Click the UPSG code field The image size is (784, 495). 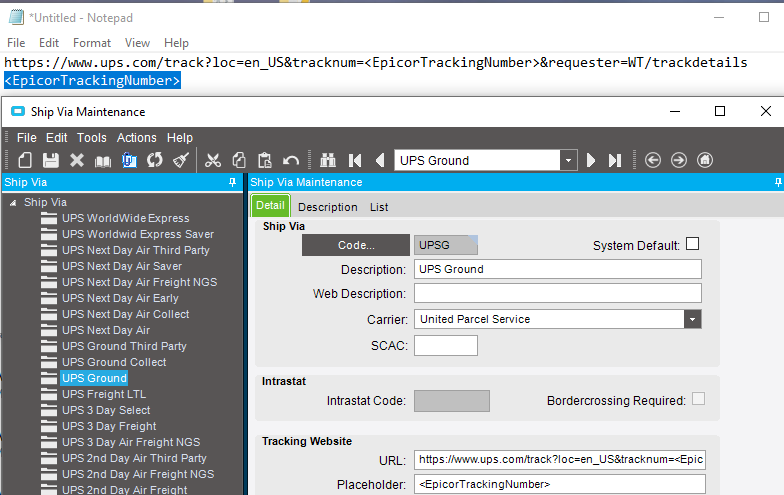click(446, 245)
